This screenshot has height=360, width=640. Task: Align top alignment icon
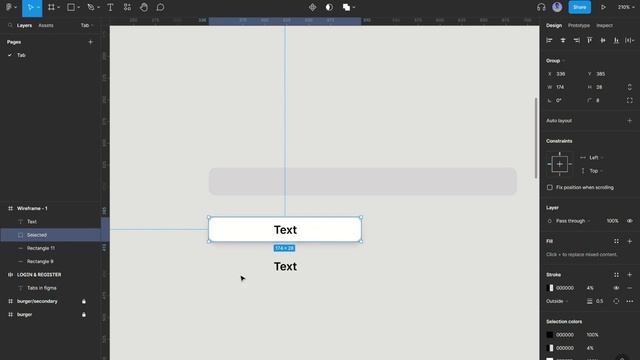589,40
